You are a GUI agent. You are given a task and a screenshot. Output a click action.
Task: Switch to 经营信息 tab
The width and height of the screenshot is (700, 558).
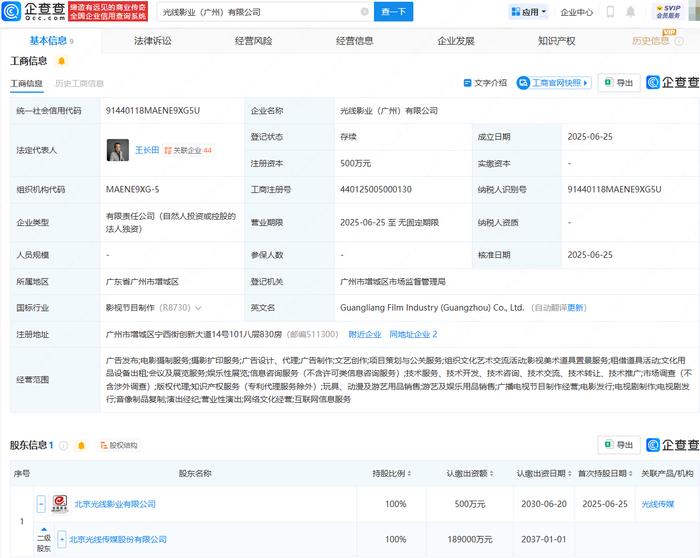(x=354, y=41)
